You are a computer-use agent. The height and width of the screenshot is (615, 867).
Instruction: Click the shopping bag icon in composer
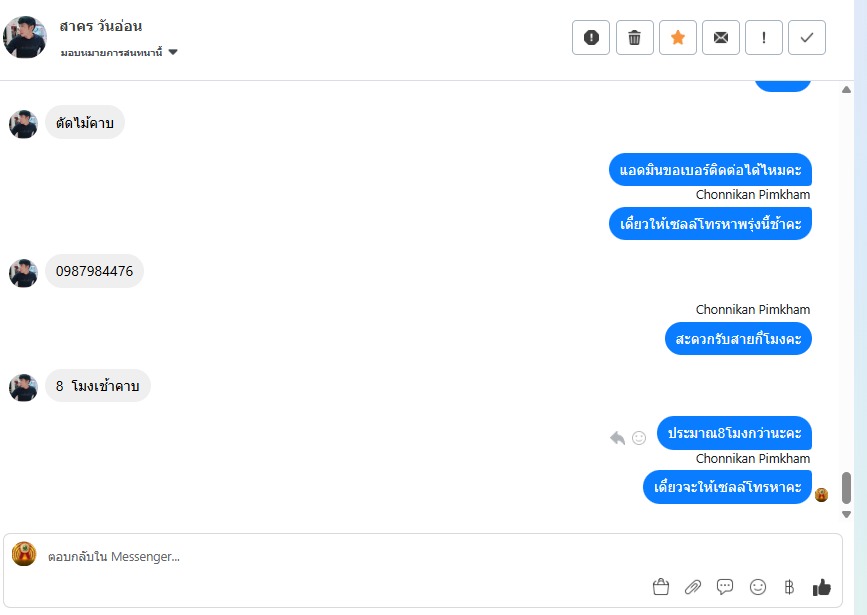(661, 587)
